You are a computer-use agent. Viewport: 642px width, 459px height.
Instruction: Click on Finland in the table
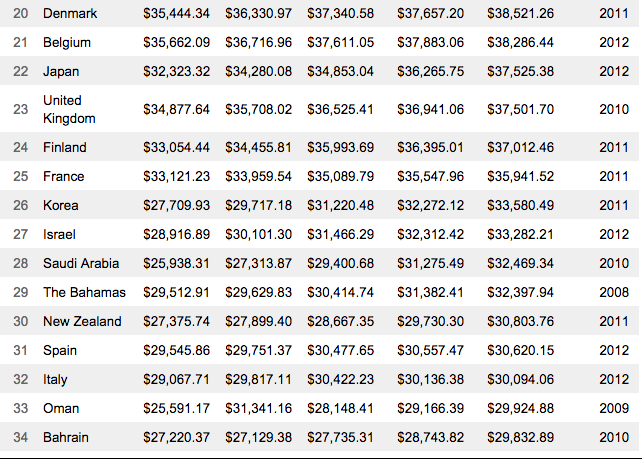(x=65, y=148)
